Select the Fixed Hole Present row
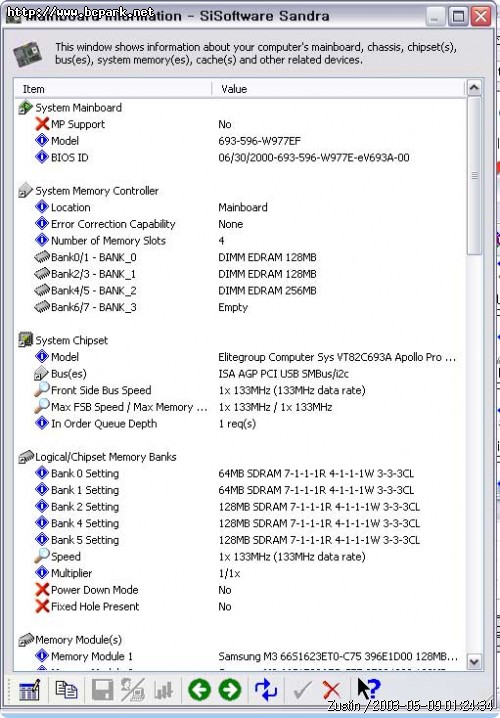Viewport: 500px width, 718px height. [240, 606]
